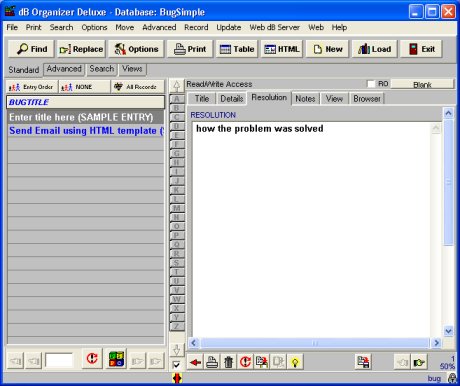Click the BUGTITLE column header
The width and height of the screenshot is (460, 386).
85,102
